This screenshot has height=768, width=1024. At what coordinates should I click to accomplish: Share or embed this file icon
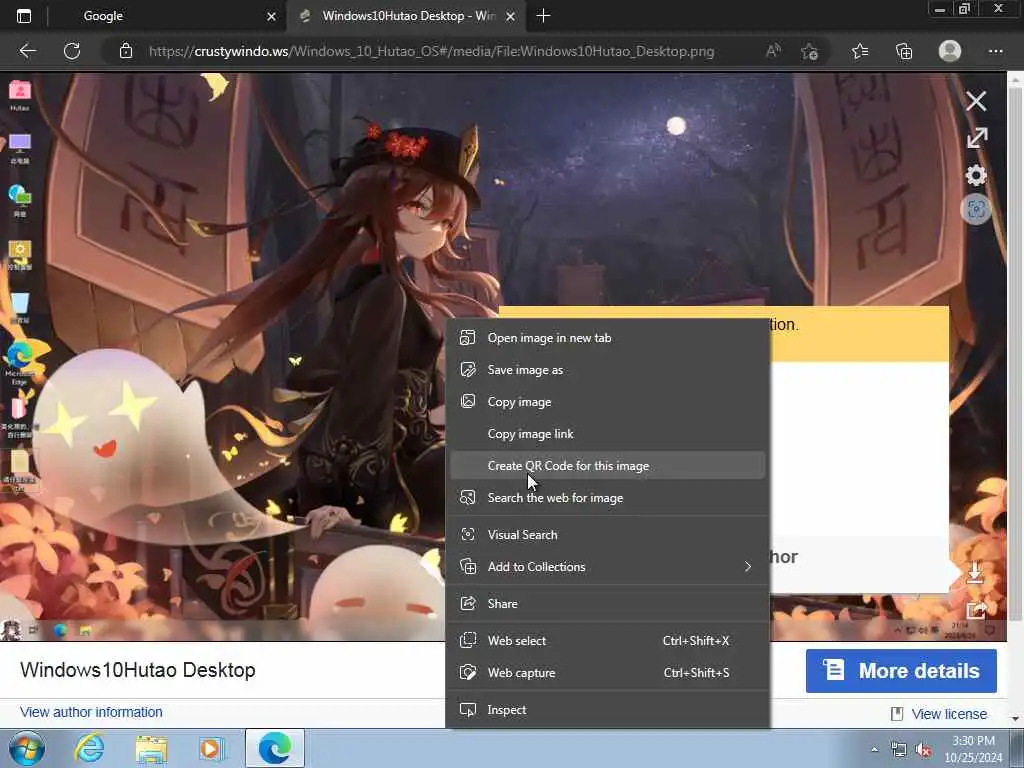[x=976, y=609]
